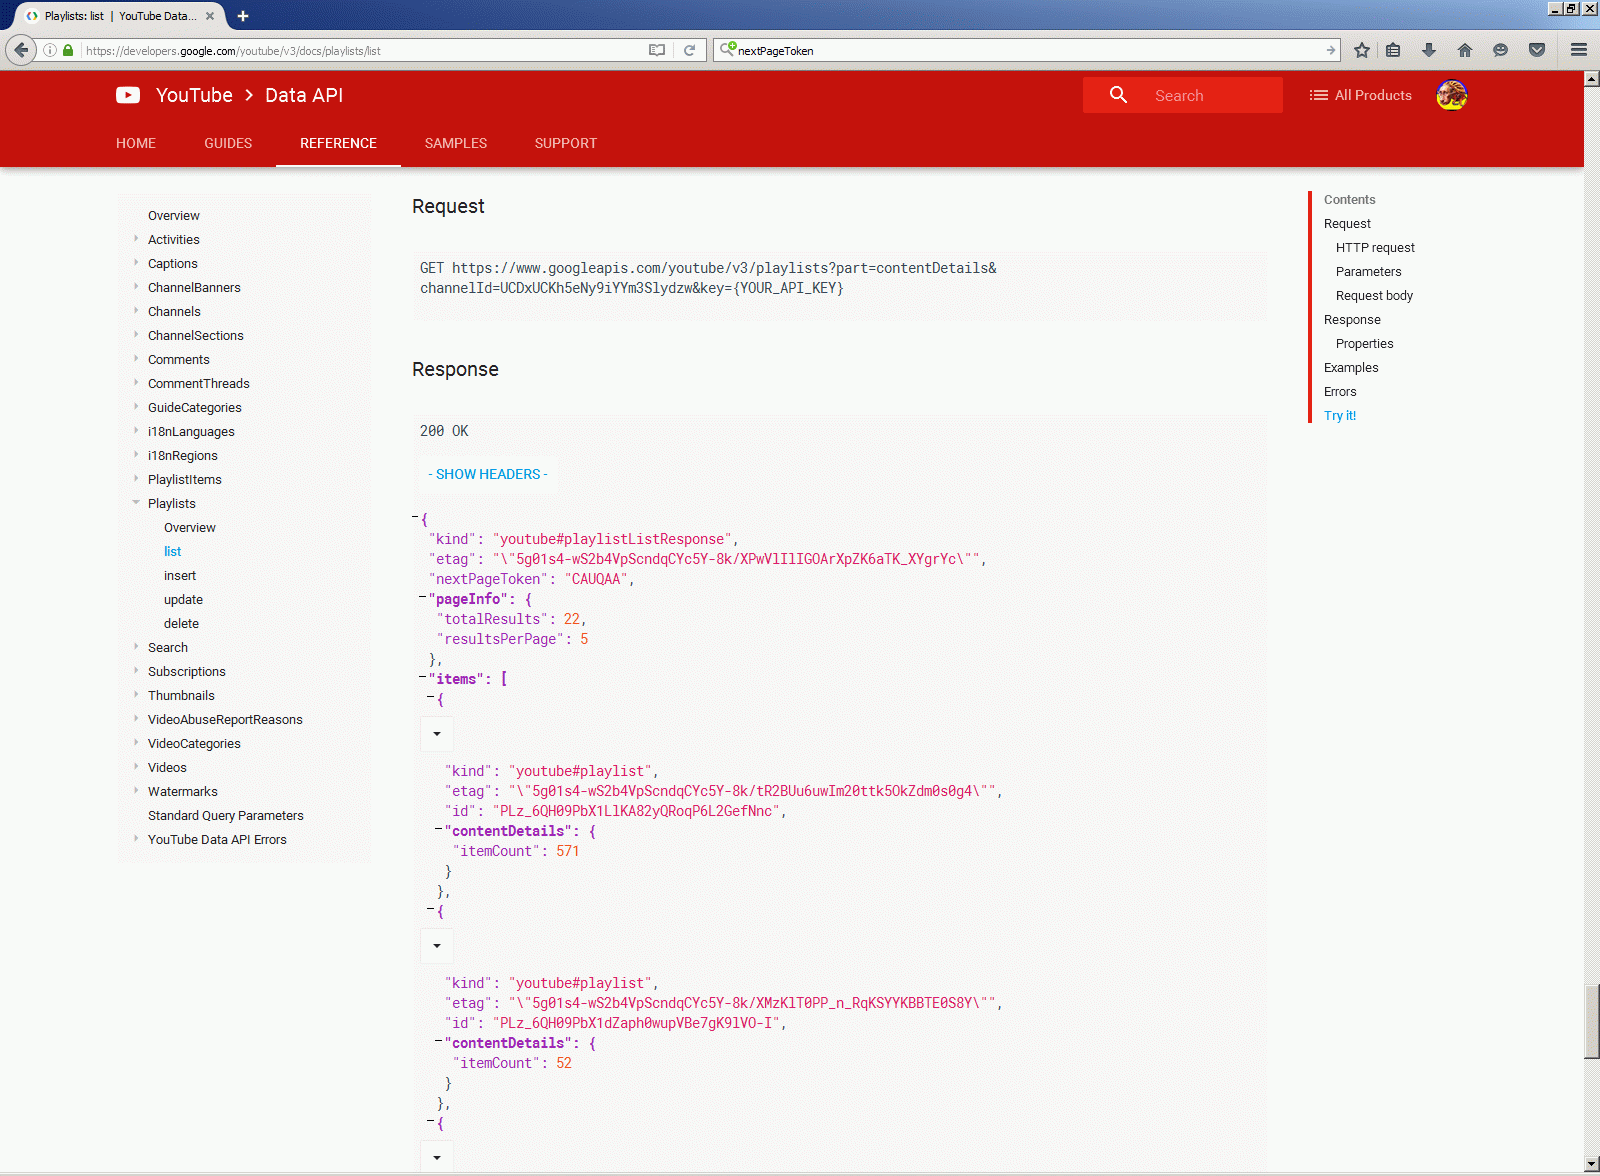Toggle reader view icon in the address bar
This screenshot has width=1600, height=1176.
tap(657, 50)
